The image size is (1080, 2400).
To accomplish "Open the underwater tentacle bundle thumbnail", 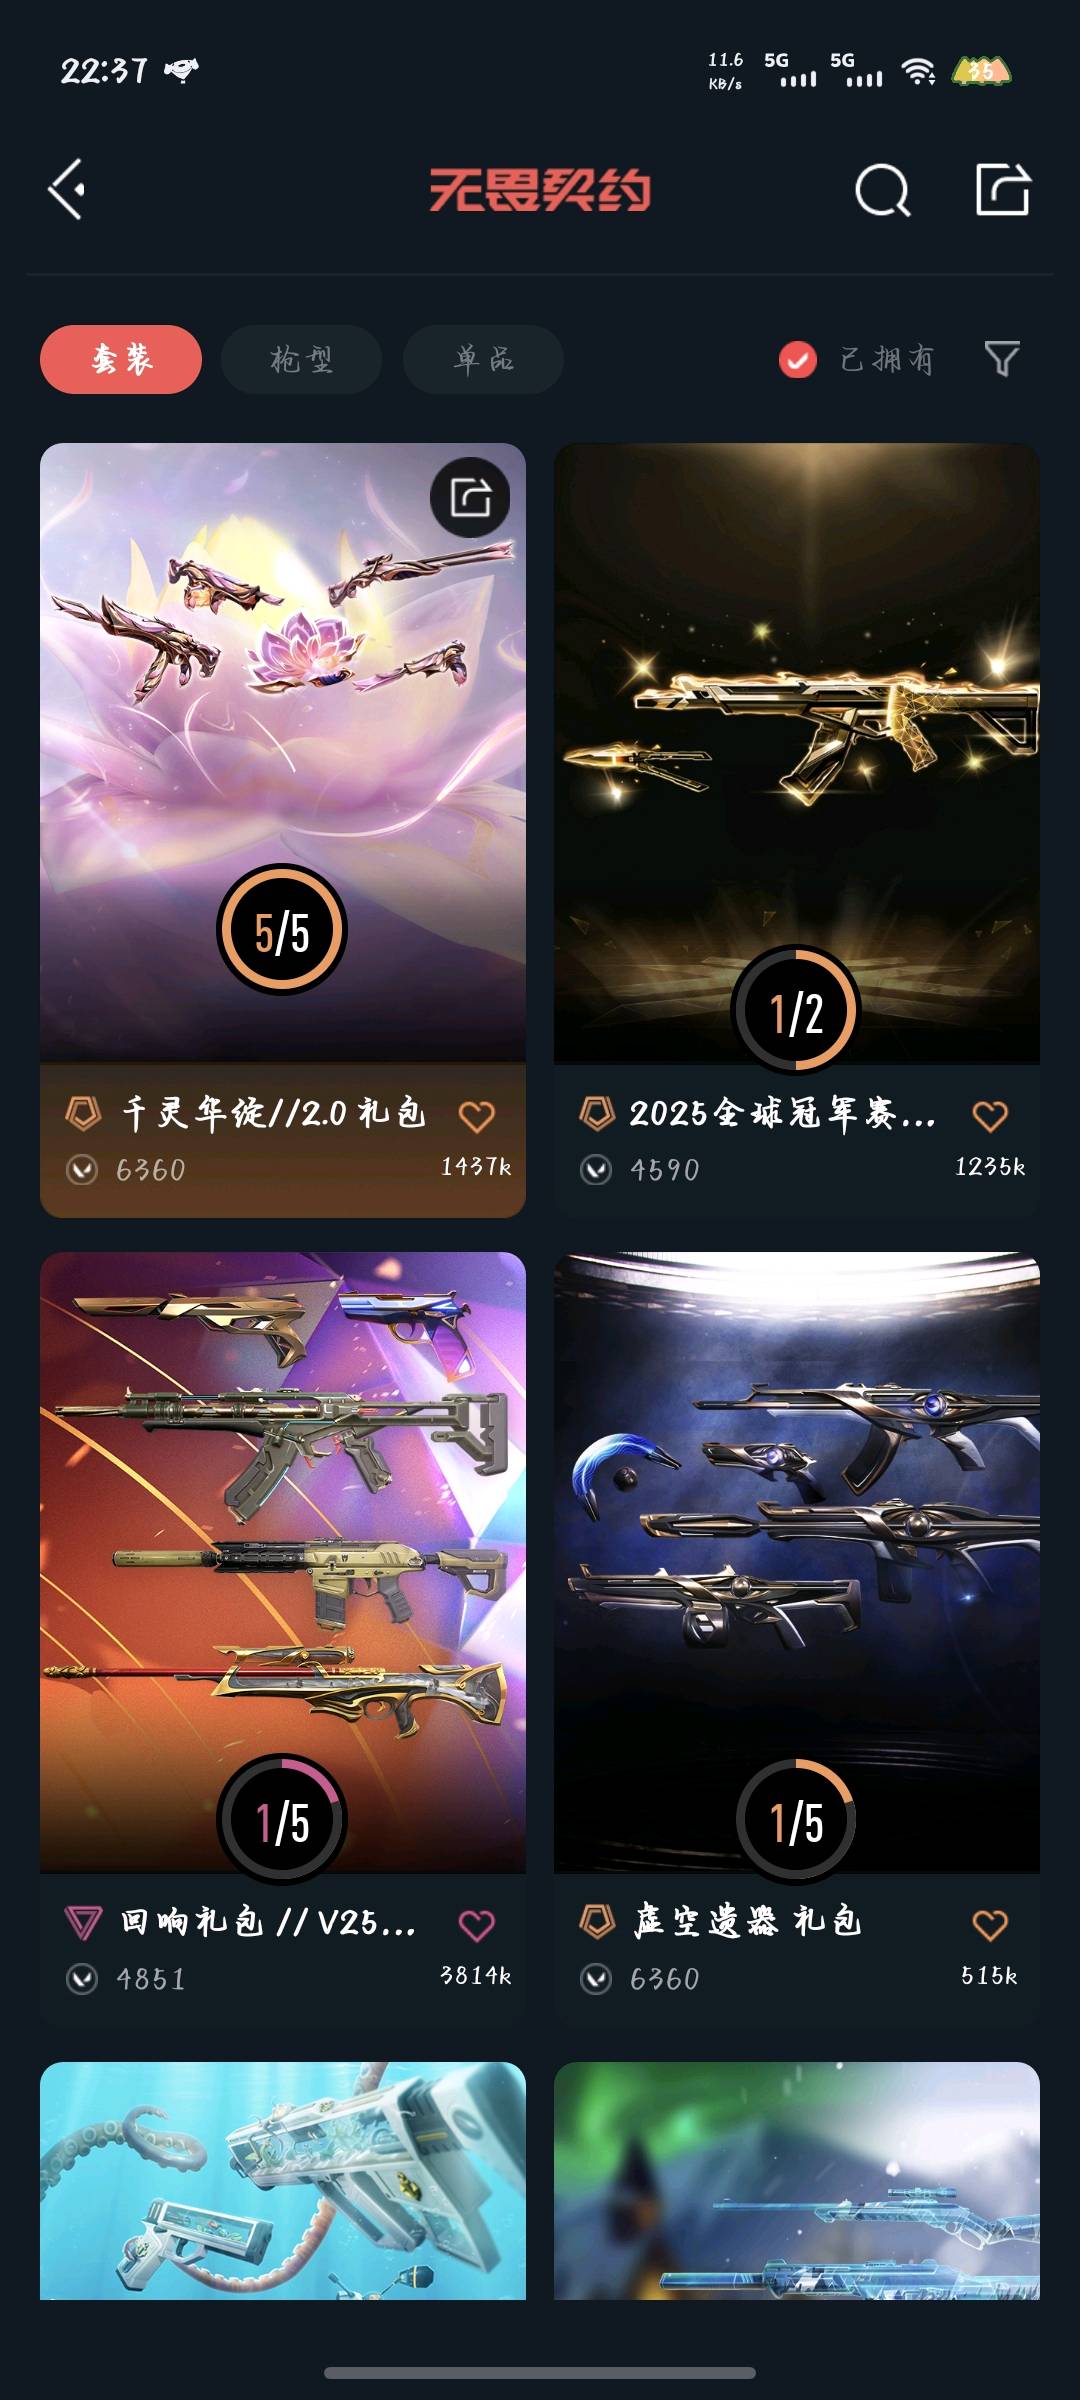I will pos(283,2180).
